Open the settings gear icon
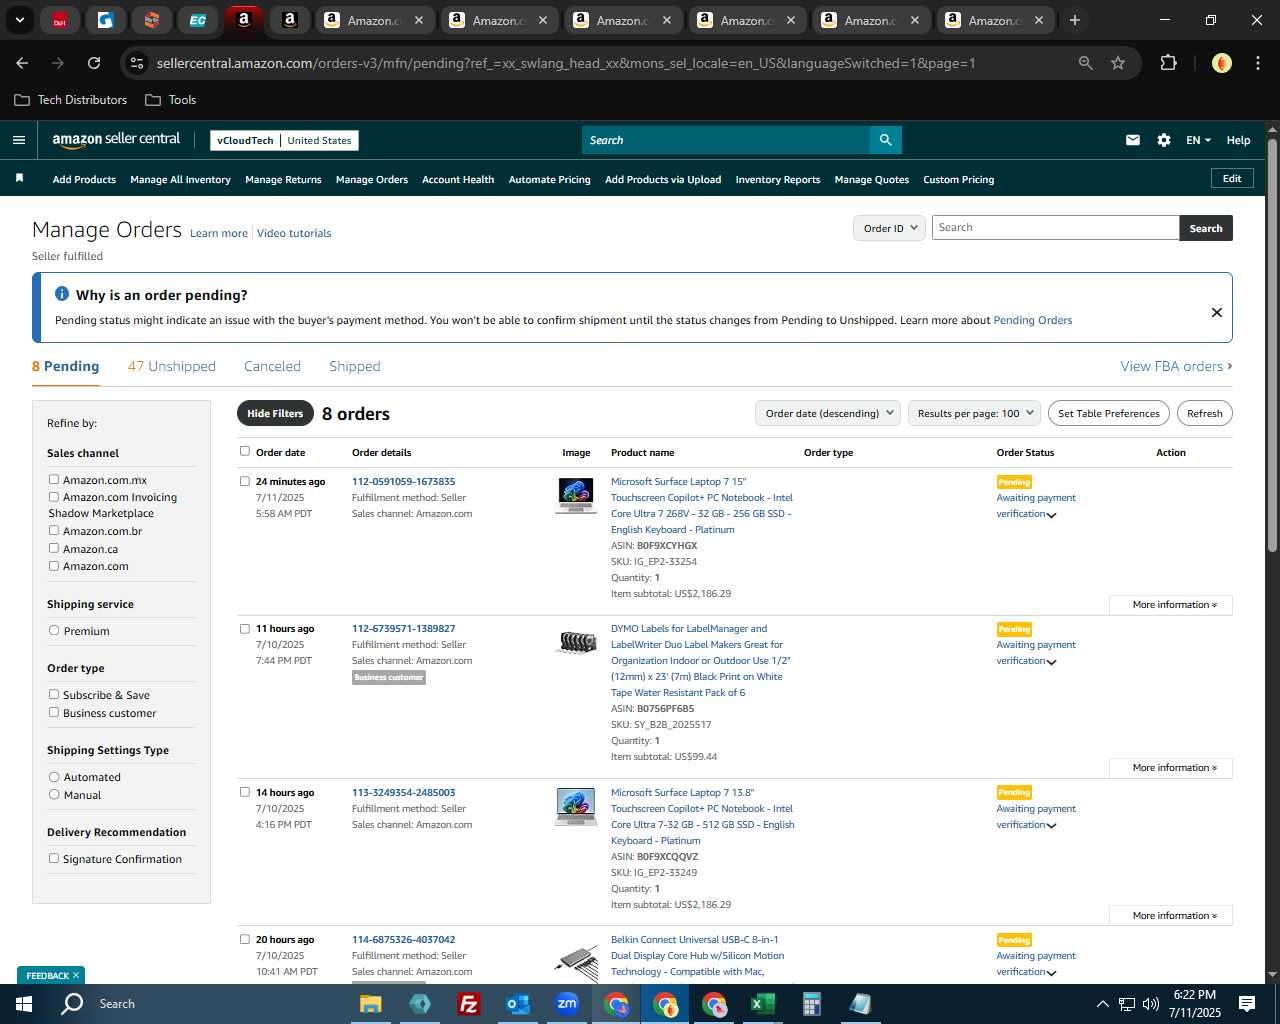 (1164, 140)
